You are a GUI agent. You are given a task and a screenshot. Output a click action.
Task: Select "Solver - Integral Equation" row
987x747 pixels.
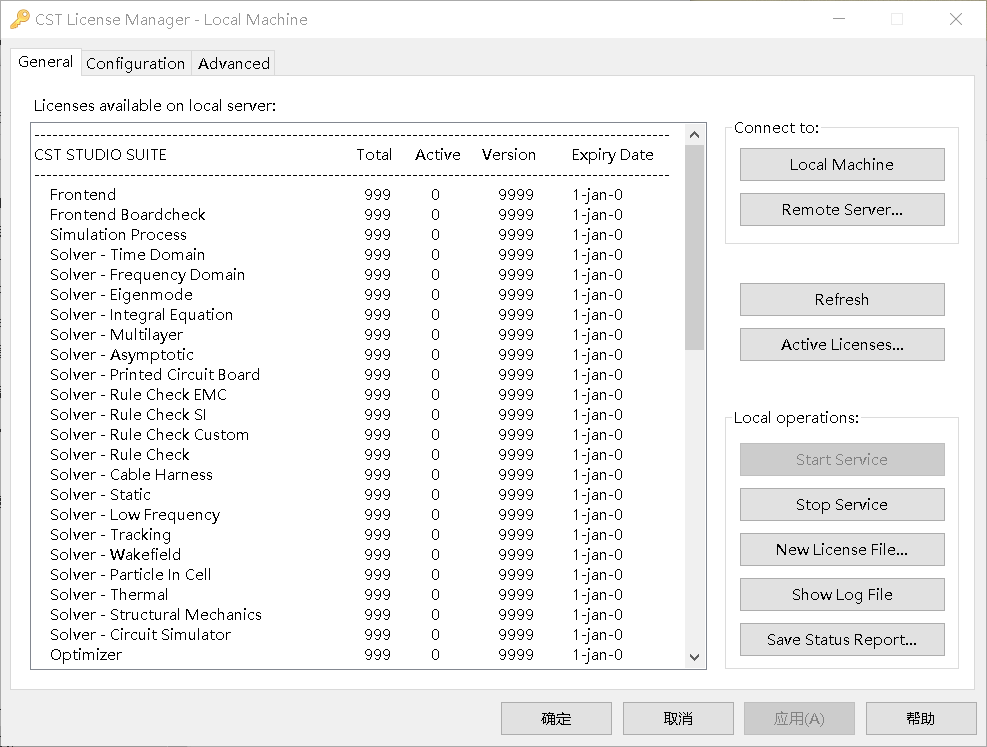coord(336,315)
